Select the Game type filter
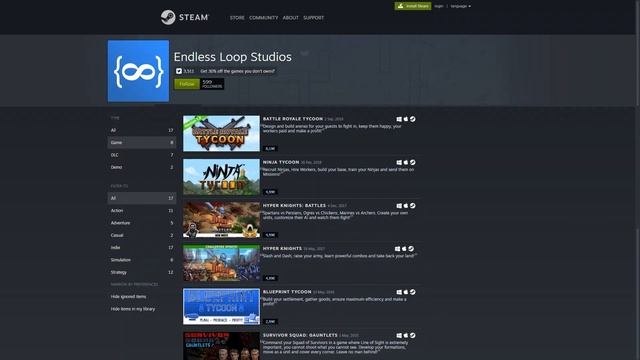The height and width of the screenshot is (360, 640). coord(142,142)
